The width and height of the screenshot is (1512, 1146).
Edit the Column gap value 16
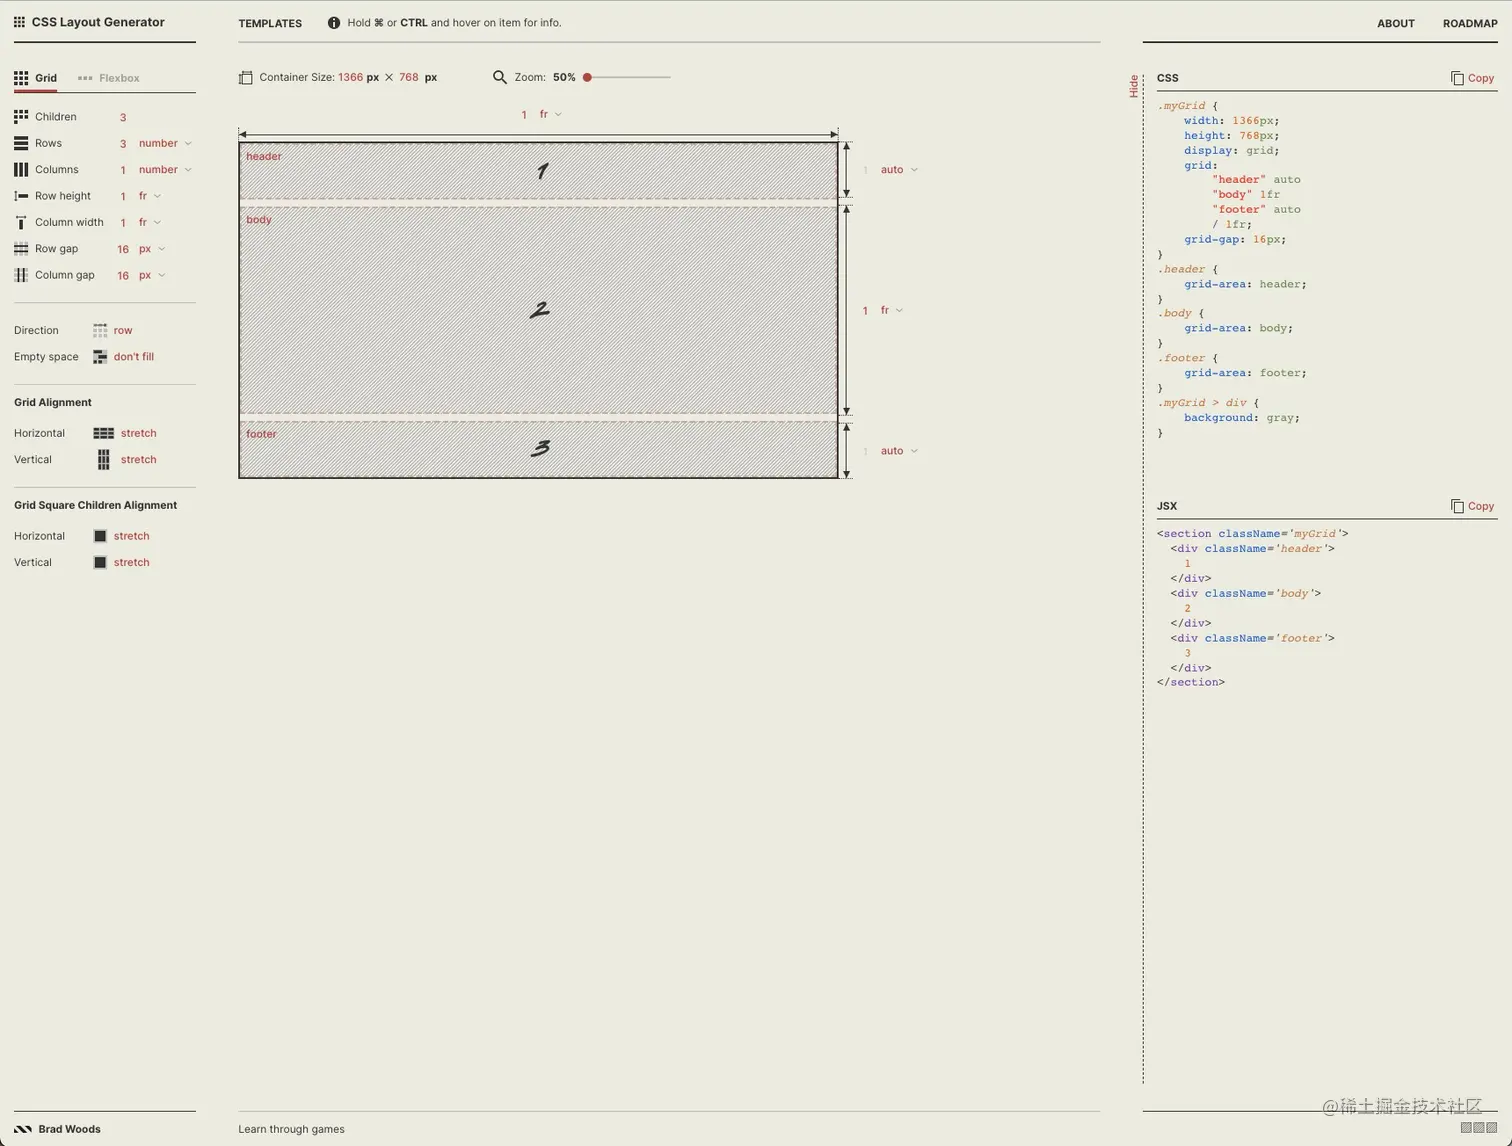[123, 275]
